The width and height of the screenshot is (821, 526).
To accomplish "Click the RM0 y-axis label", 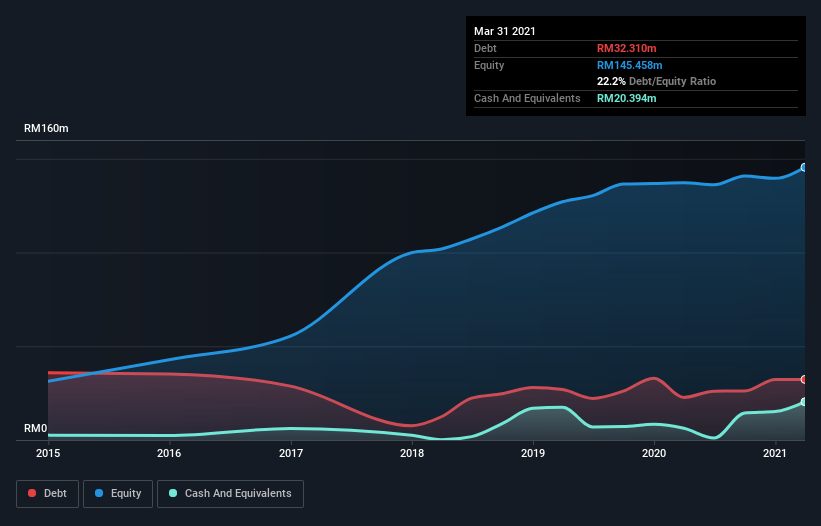I will pyautogui.click(x=36, y=429).
